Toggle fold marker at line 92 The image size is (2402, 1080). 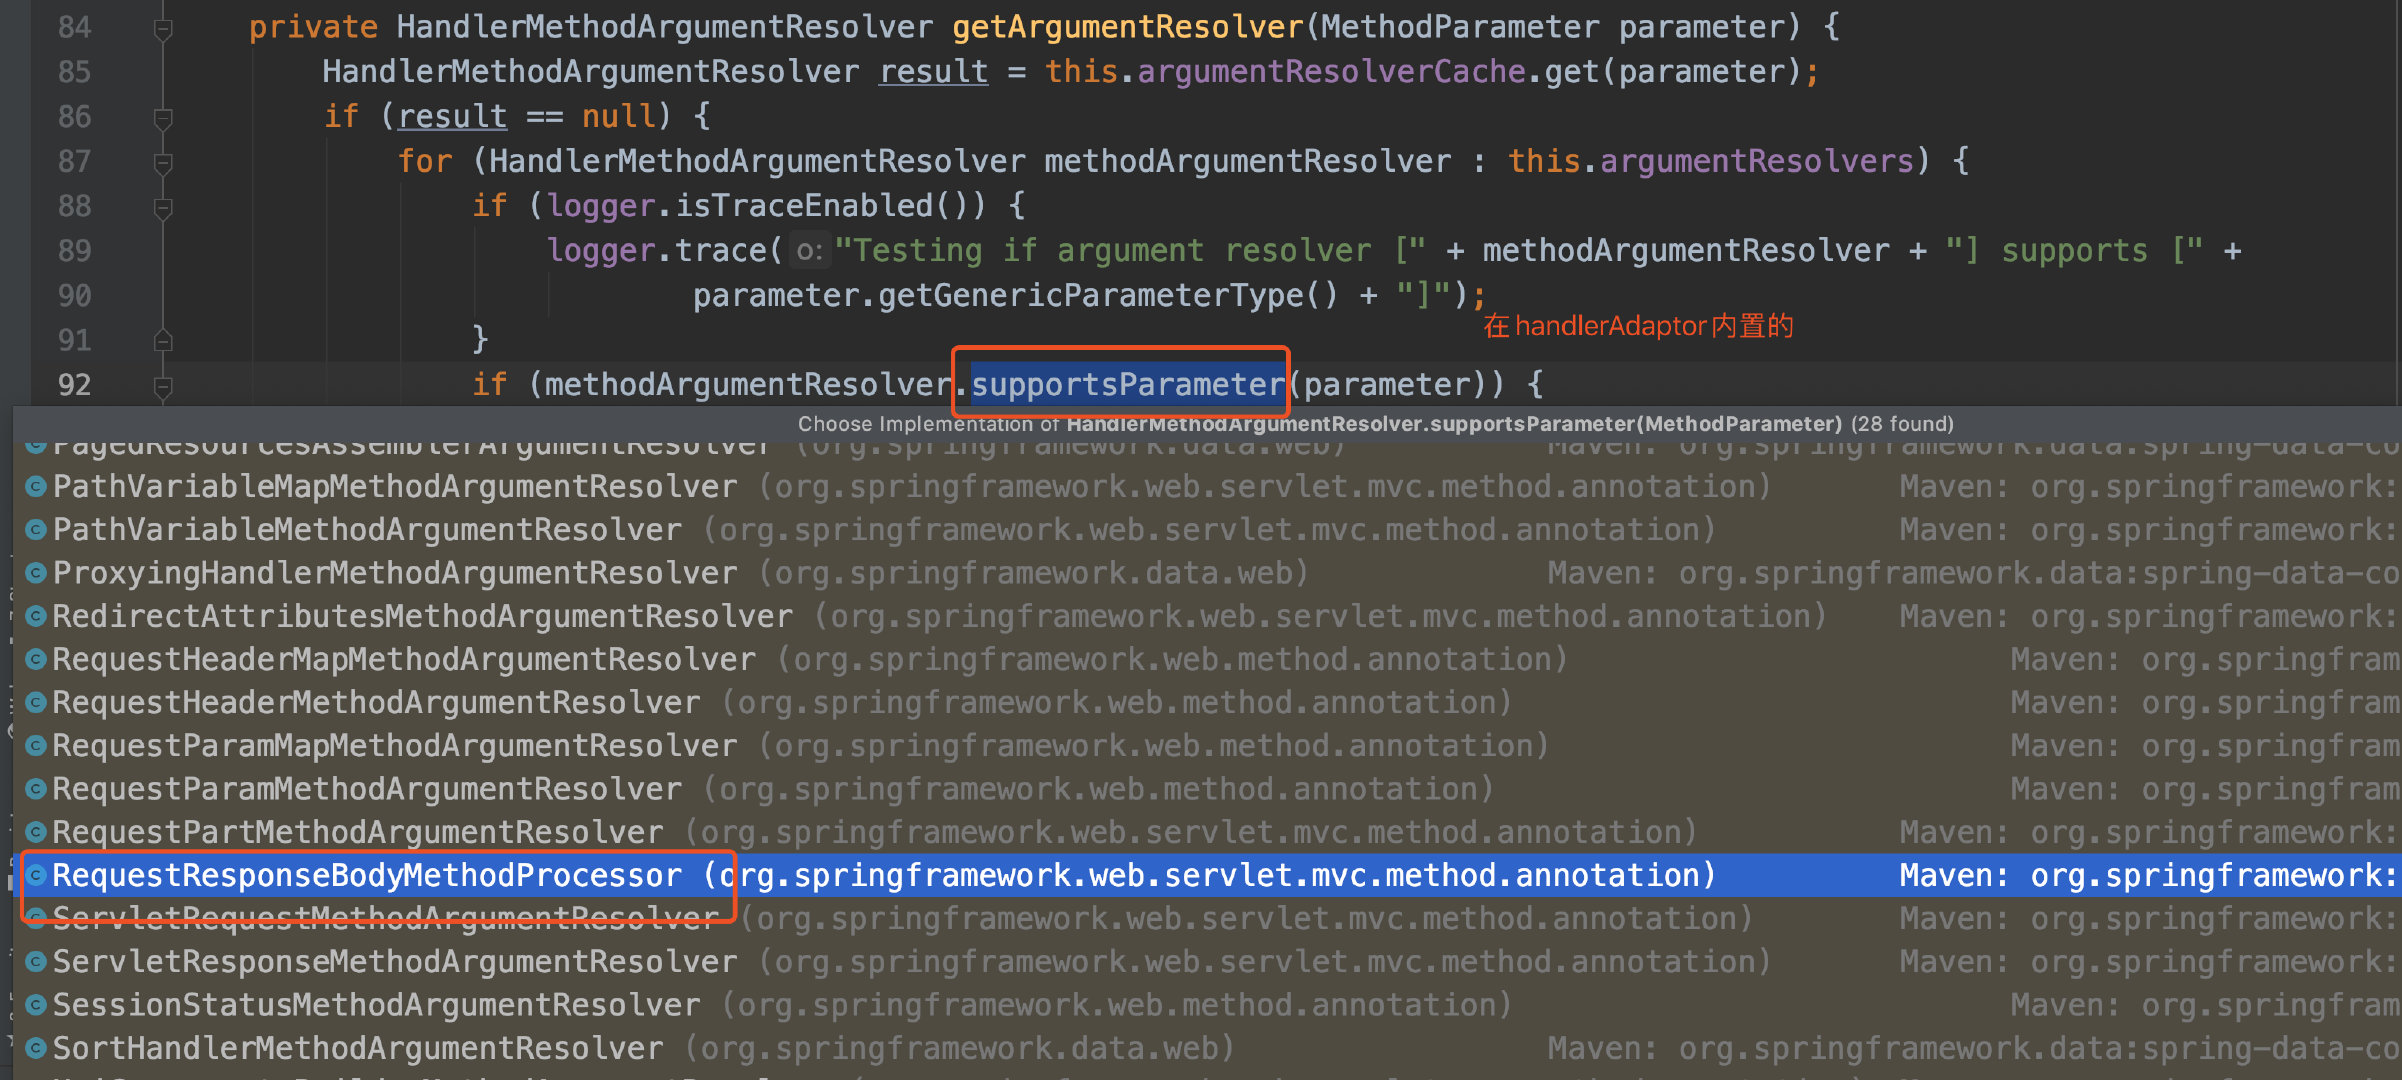163,386
